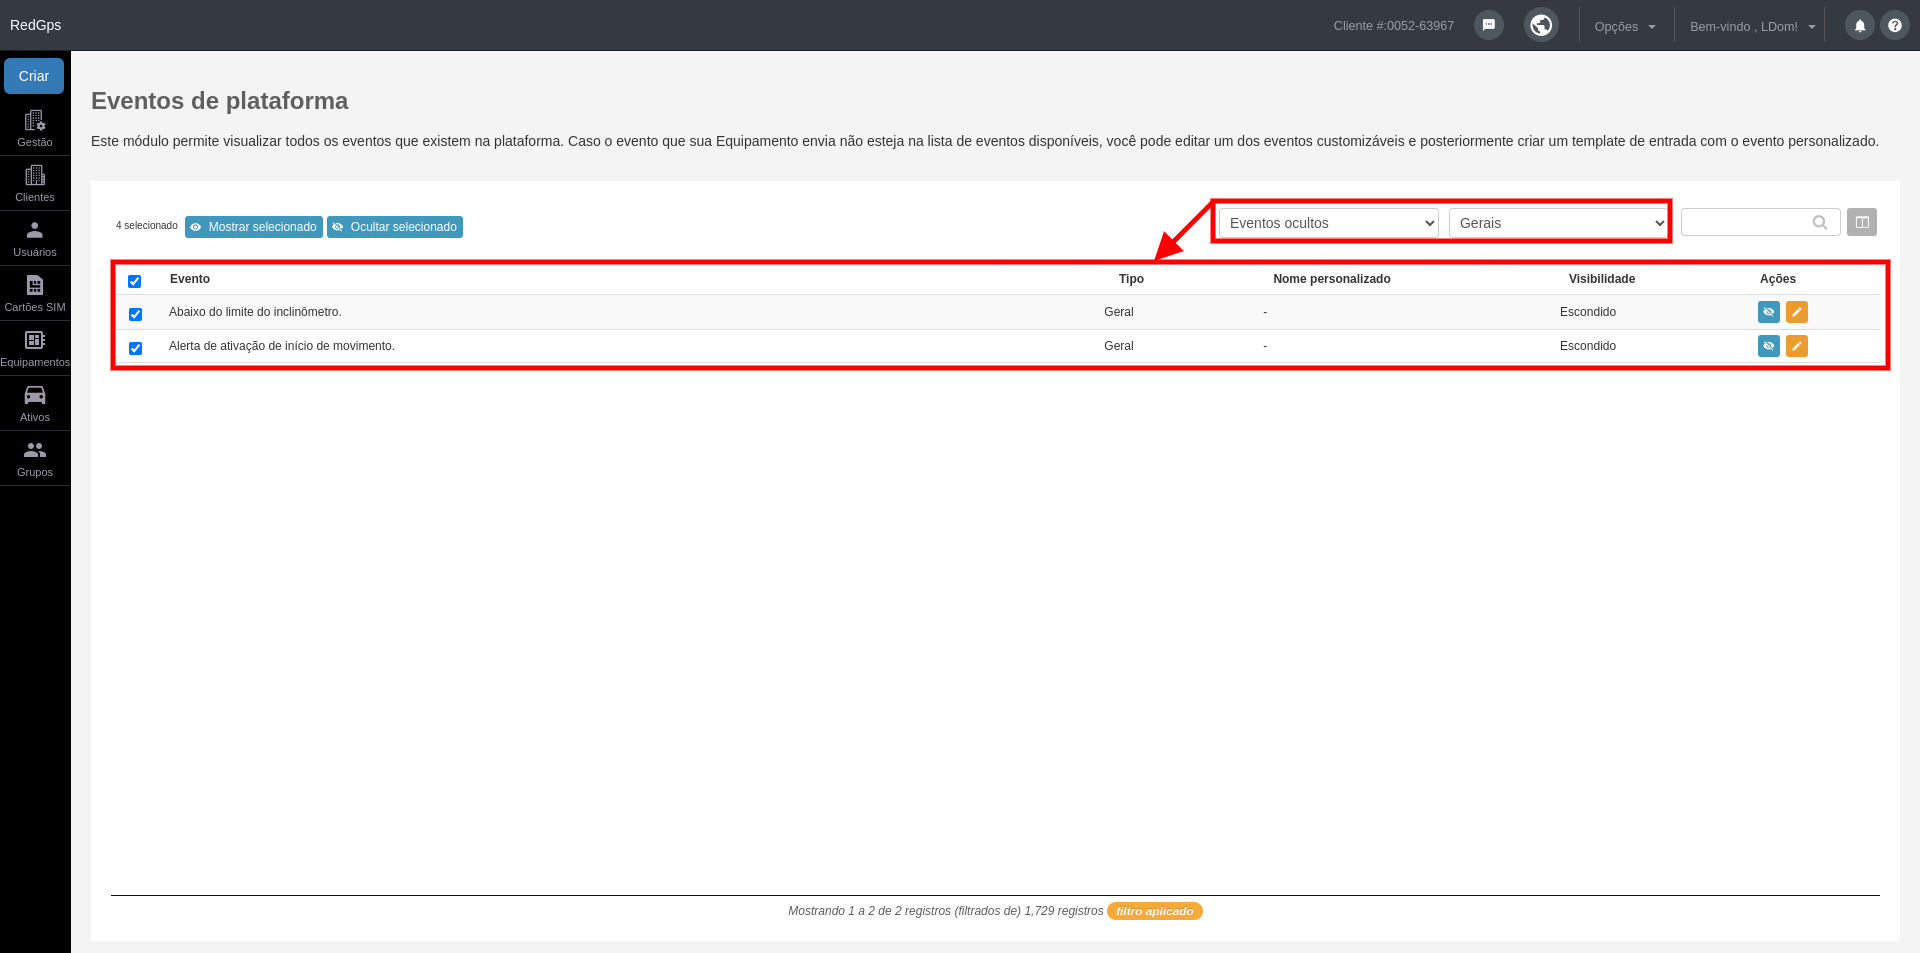Sort by the Tipo column header
This screenshot has width=1920, height=953.
coord(1131,279)
